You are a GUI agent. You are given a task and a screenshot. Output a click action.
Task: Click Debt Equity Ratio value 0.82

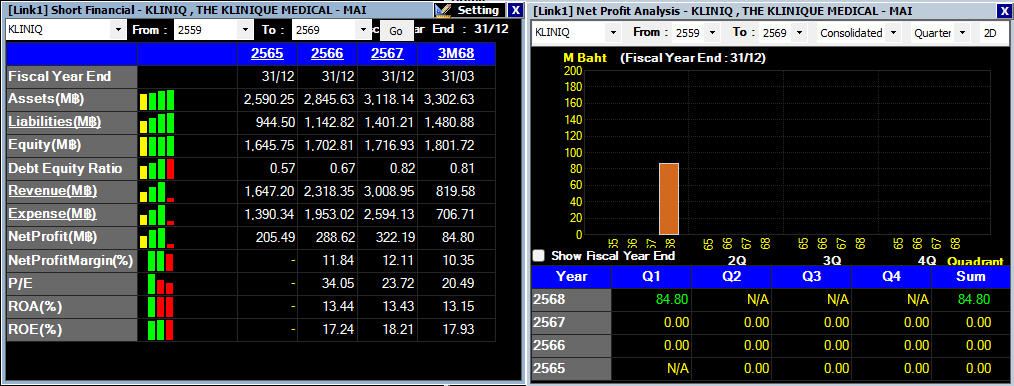(x=403, y=169)
